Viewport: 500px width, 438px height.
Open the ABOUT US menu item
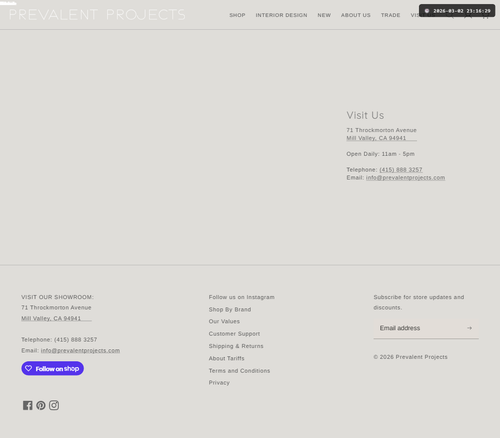pyautogui.click(x=356, y=15)
